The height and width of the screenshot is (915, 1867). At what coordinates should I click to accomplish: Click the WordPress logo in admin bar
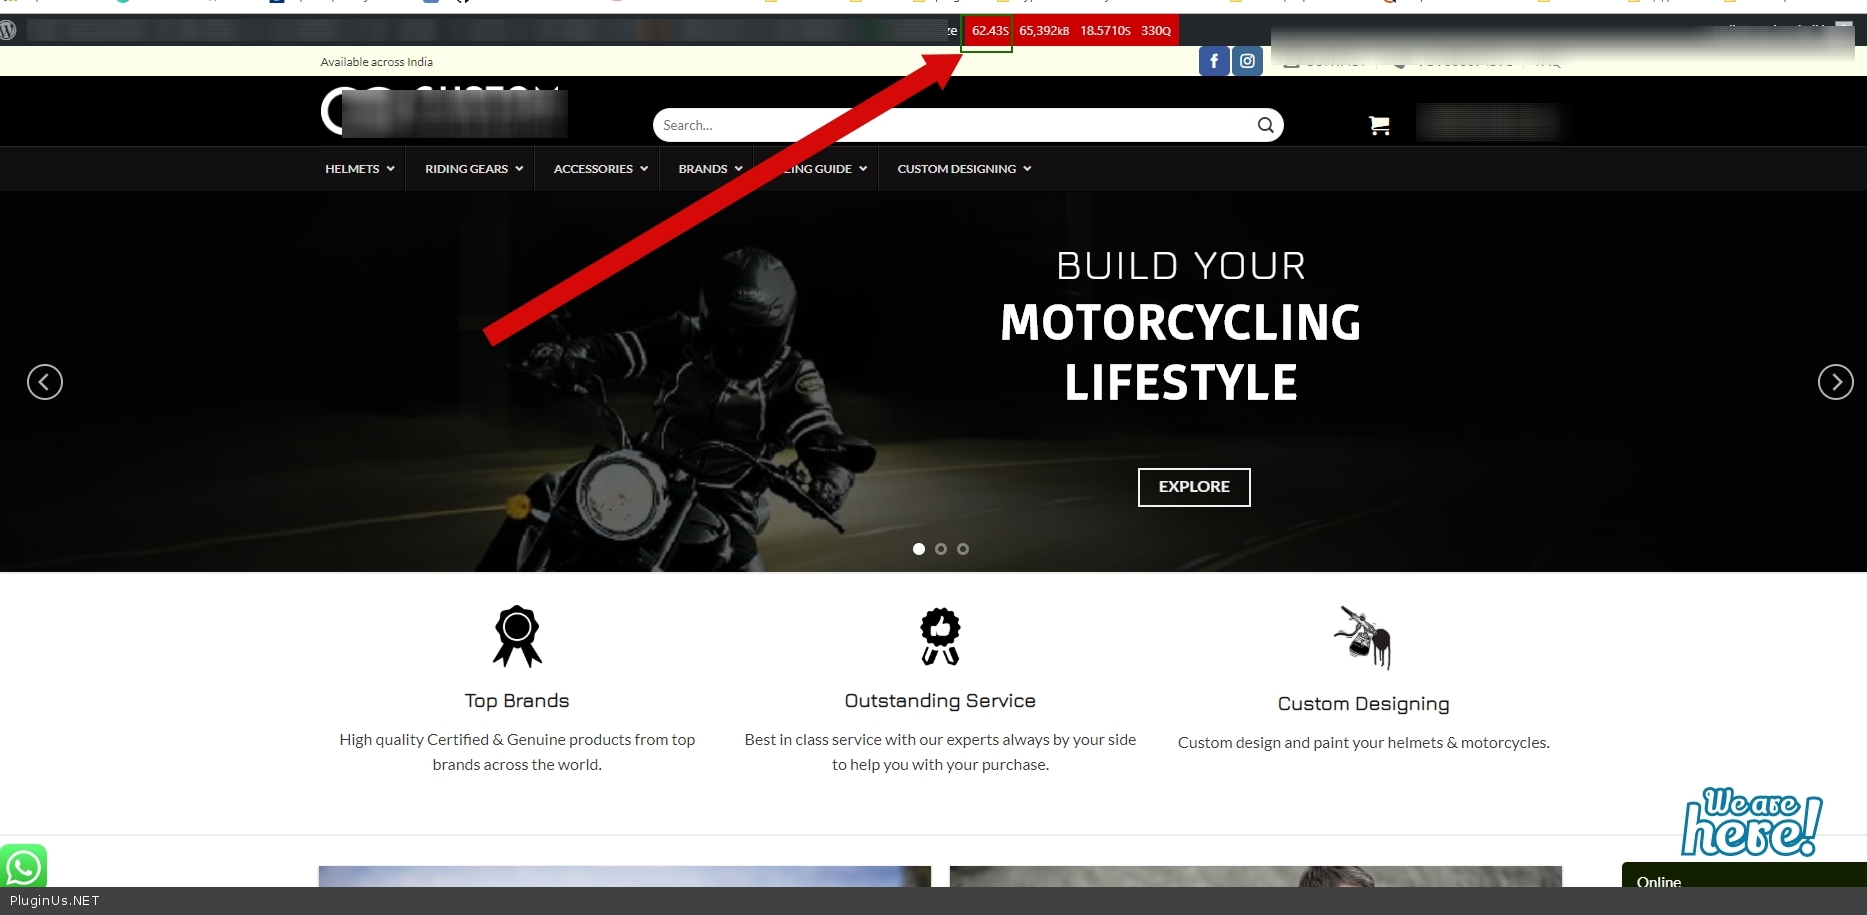9,30
